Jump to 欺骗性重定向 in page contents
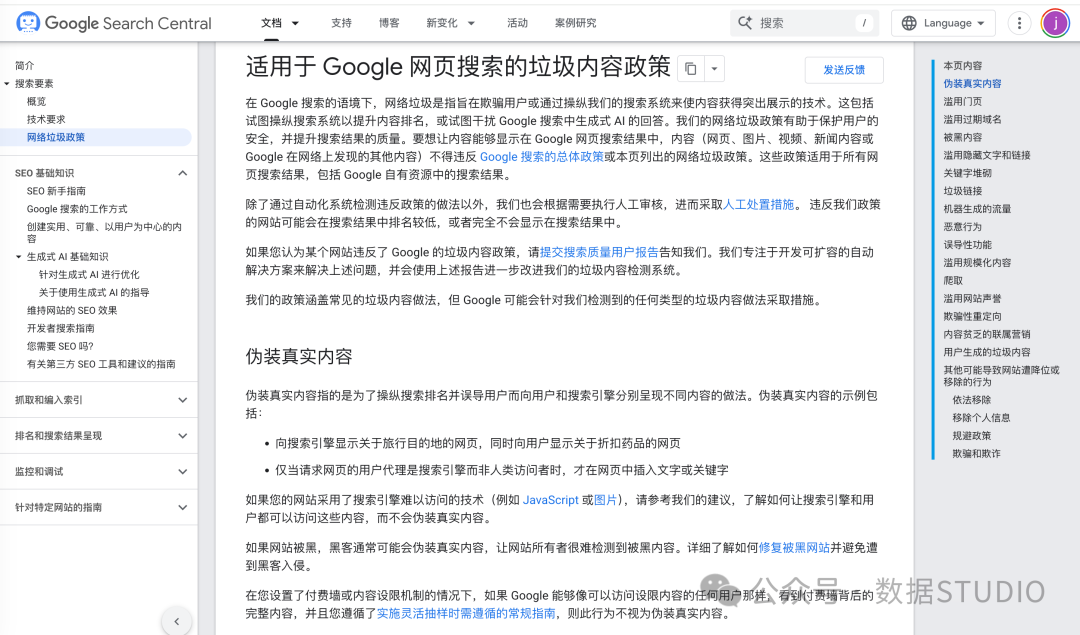Viewport: 1080px width, 635px height. point(972,316)
